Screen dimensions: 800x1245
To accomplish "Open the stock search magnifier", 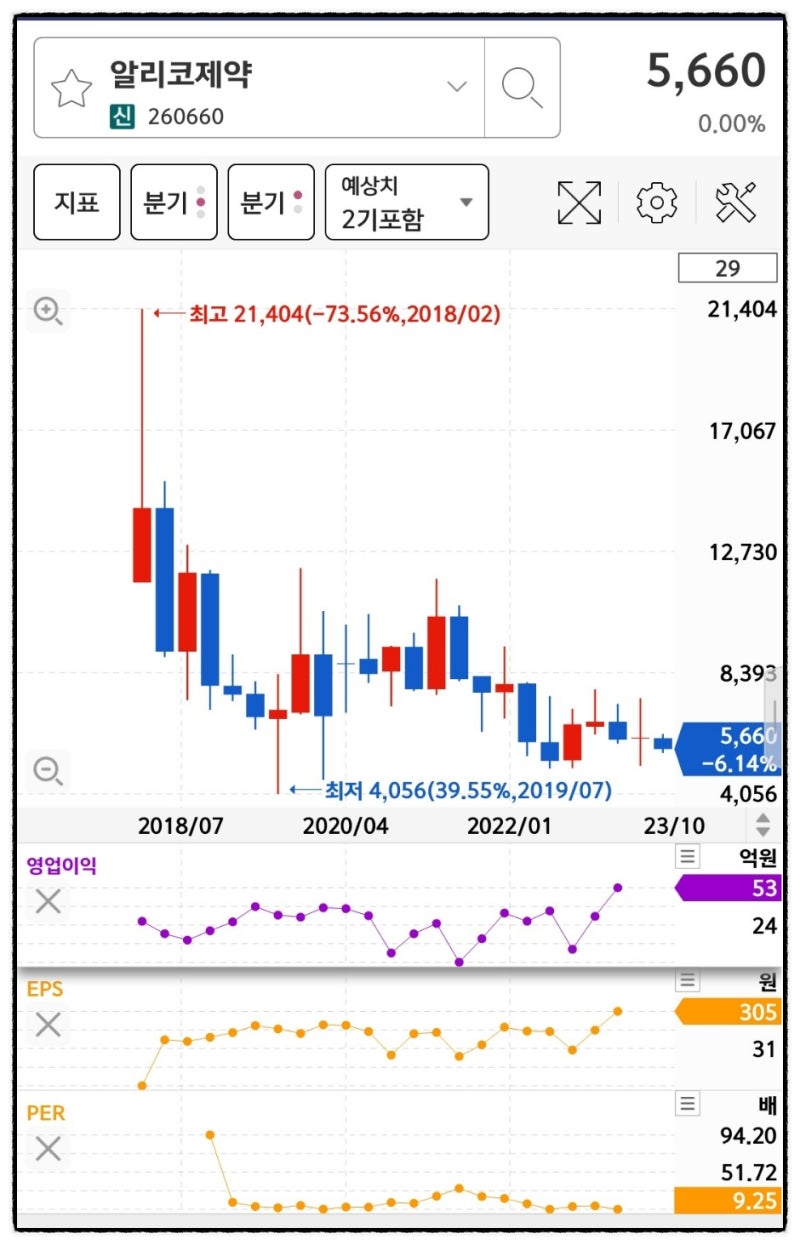I will 522,88.
